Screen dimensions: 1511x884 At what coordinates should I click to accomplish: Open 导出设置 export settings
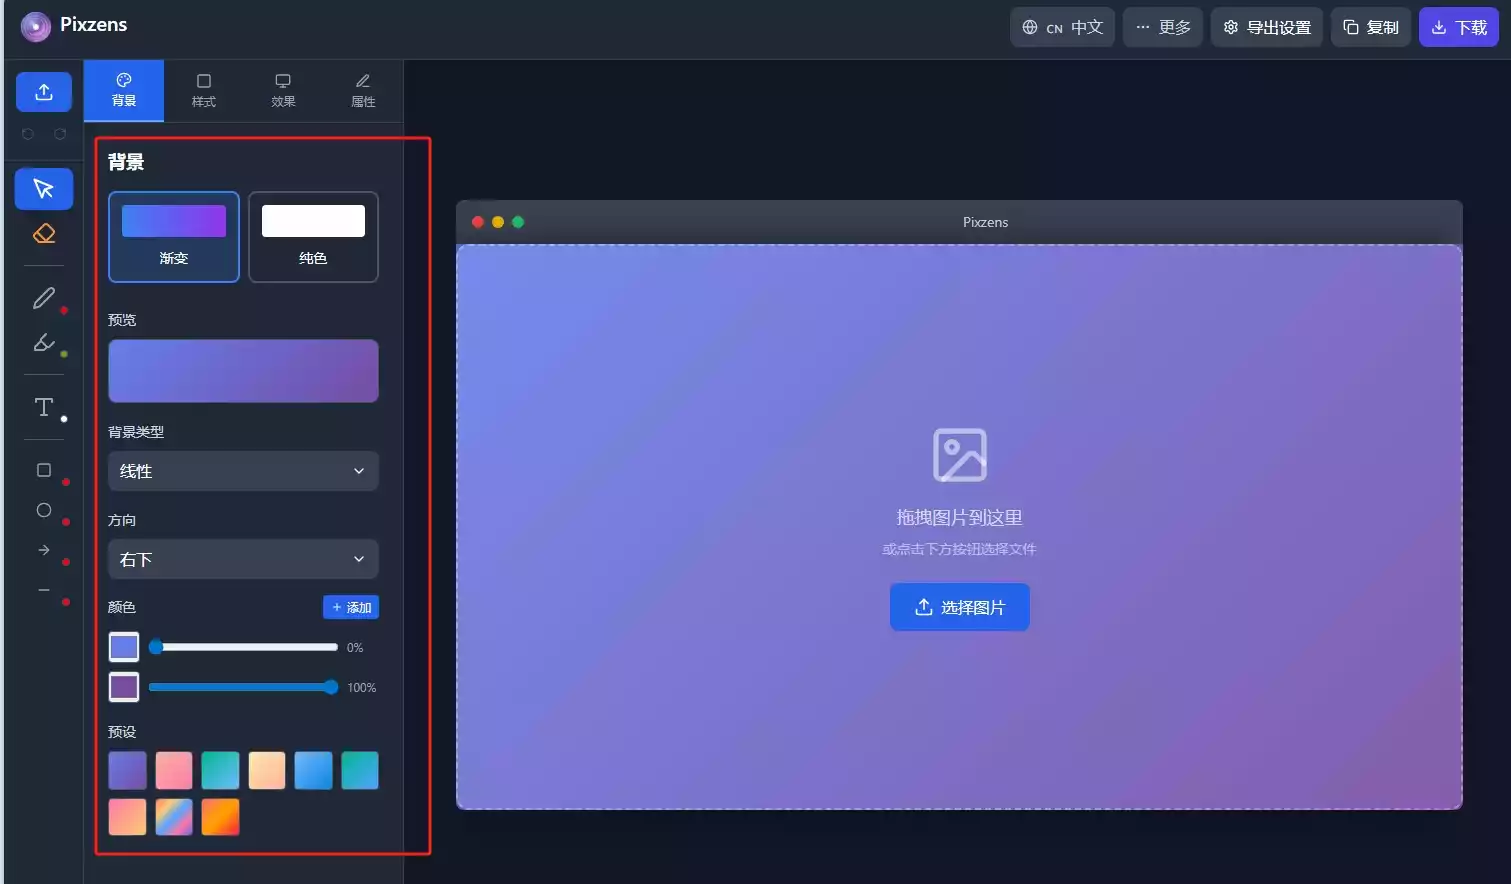(1267, 27)
